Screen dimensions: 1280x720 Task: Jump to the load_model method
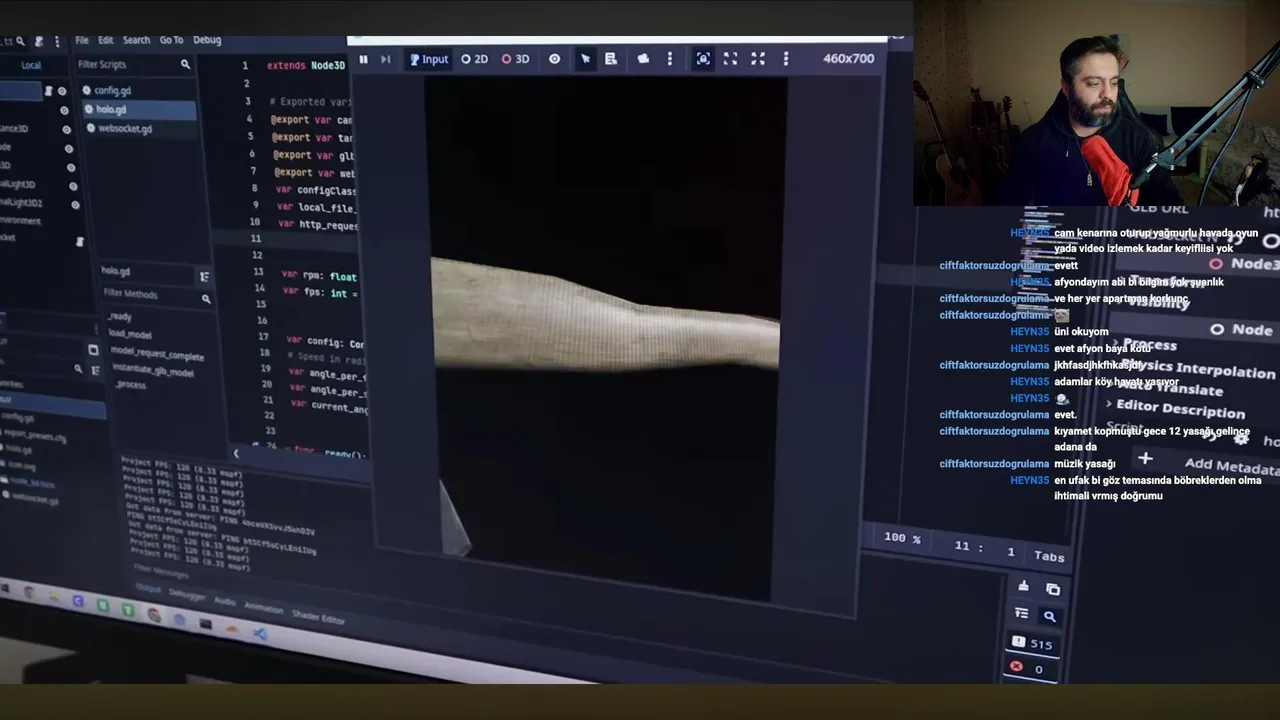[x=130, y=334]
